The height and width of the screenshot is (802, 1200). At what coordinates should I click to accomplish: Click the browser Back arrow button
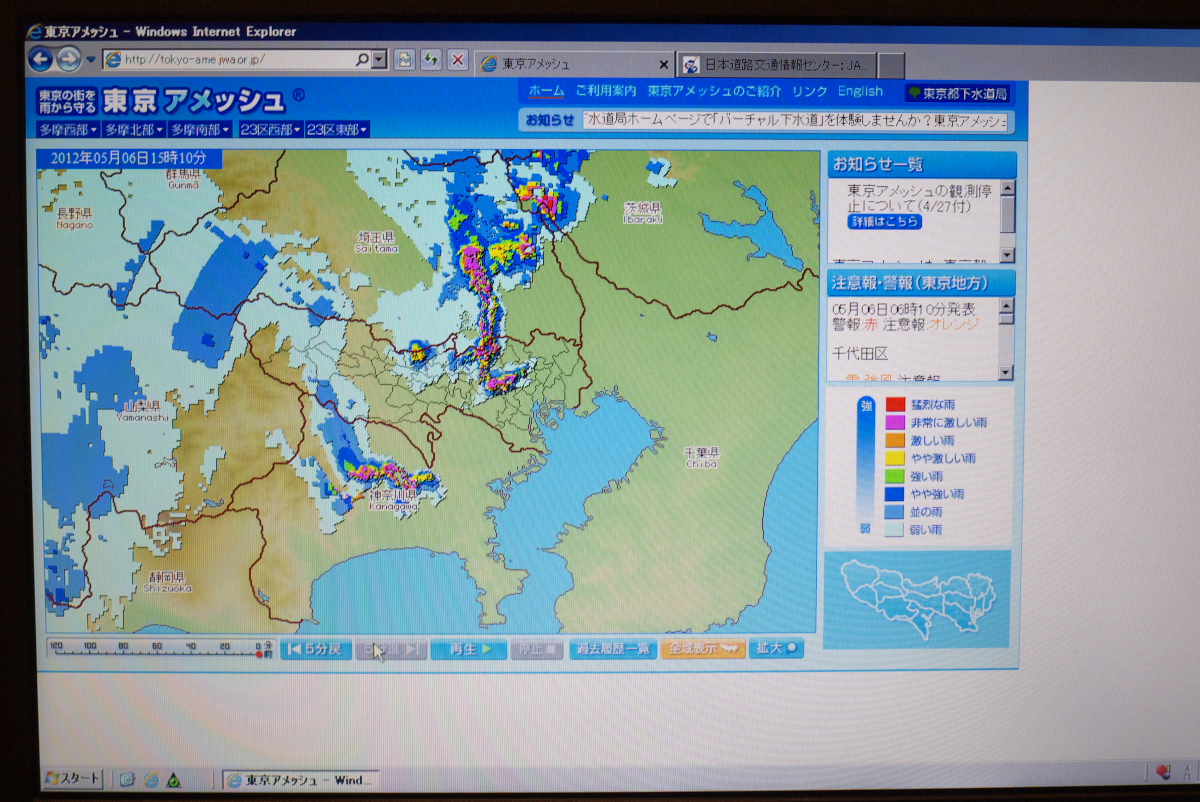(x=40, y=59)
